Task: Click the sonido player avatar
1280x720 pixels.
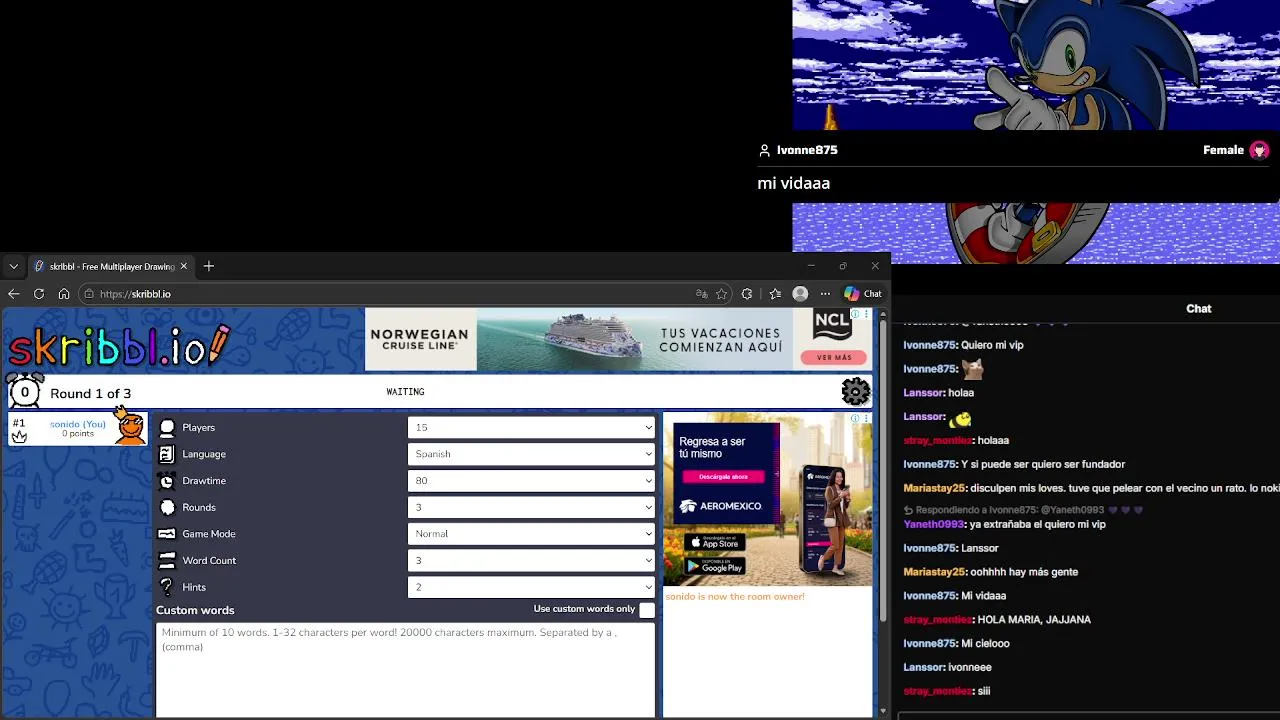Action: click(129, 427)
